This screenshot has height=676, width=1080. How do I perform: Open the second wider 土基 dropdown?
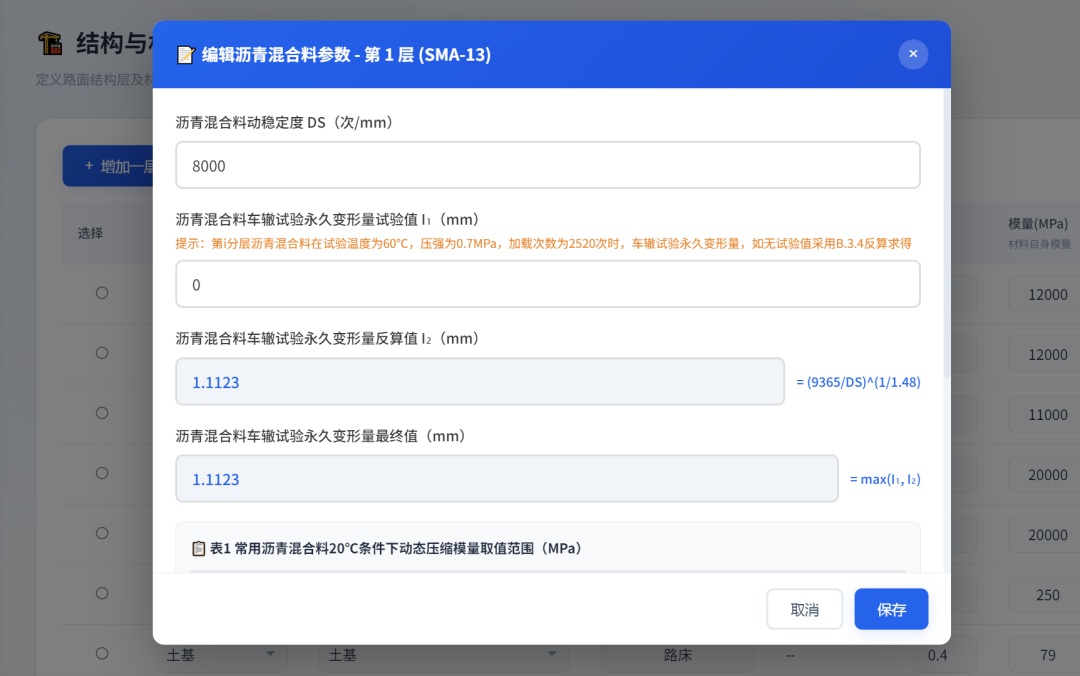click(x=444, y=655)
